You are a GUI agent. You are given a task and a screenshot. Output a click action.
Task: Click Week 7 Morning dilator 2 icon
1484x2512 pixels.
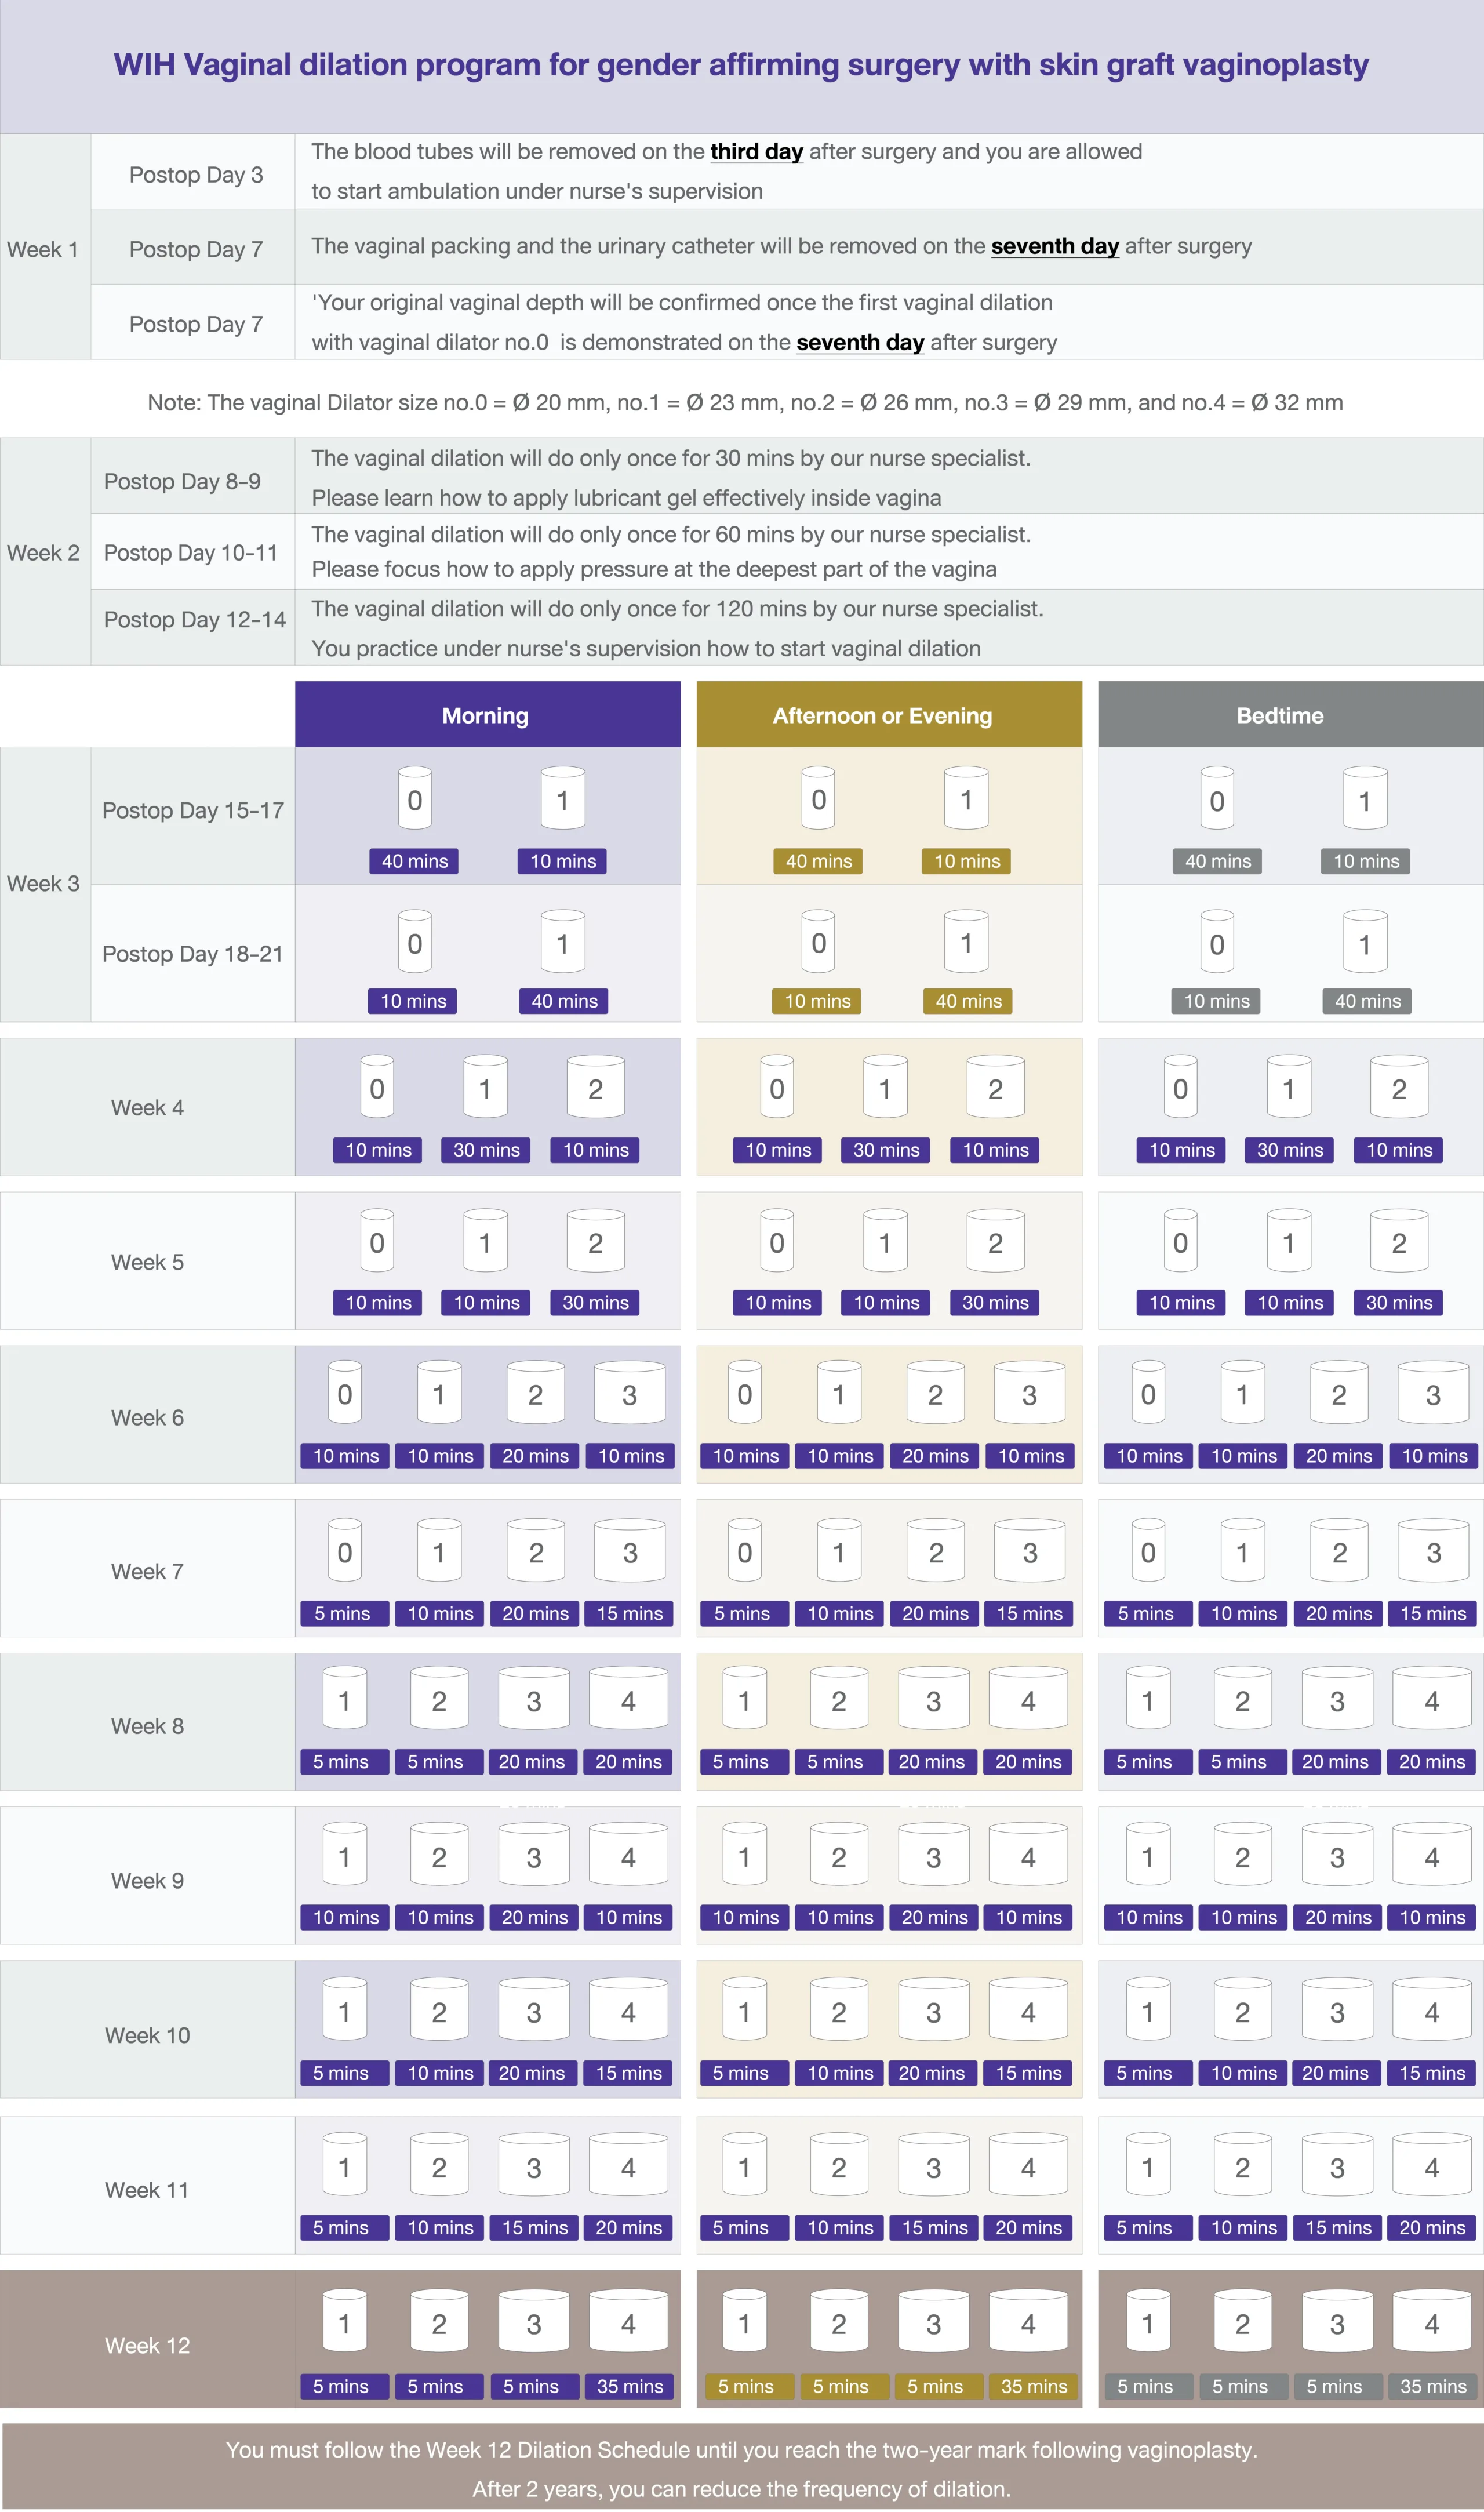pyautogui.click(x=536, y=1550)
